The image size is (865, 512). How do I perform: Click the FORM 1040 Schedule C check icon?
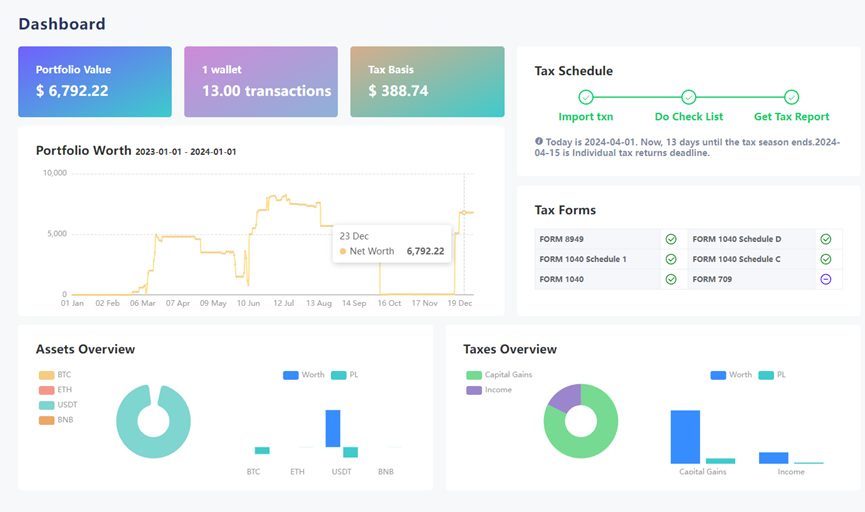coord(825,259)
